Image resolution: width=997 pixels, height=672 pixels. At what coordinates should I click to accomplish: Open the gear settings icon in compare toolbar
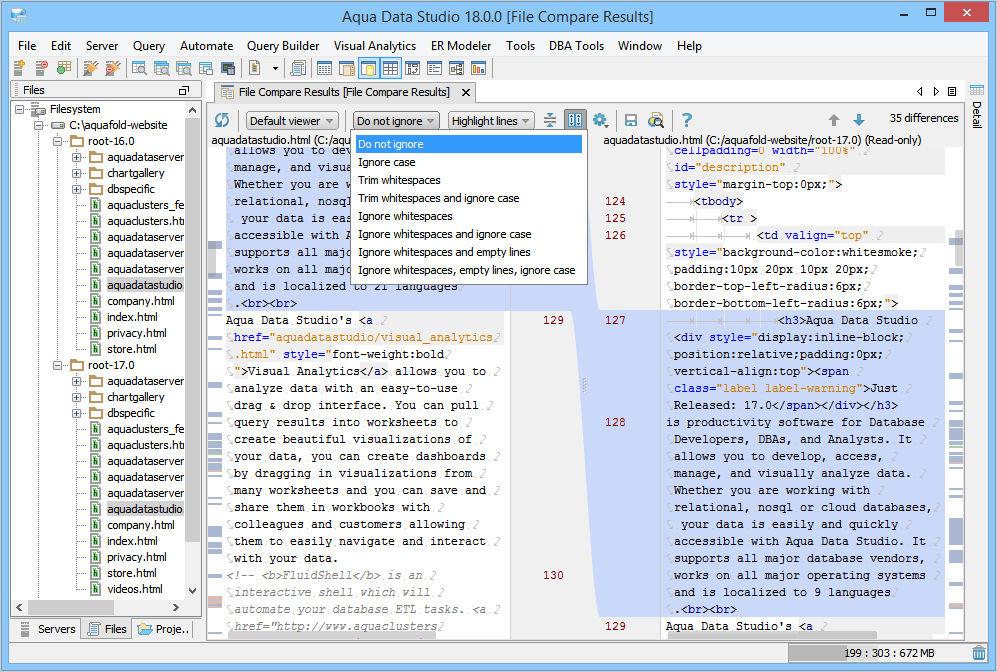click(x=600, y=120)
